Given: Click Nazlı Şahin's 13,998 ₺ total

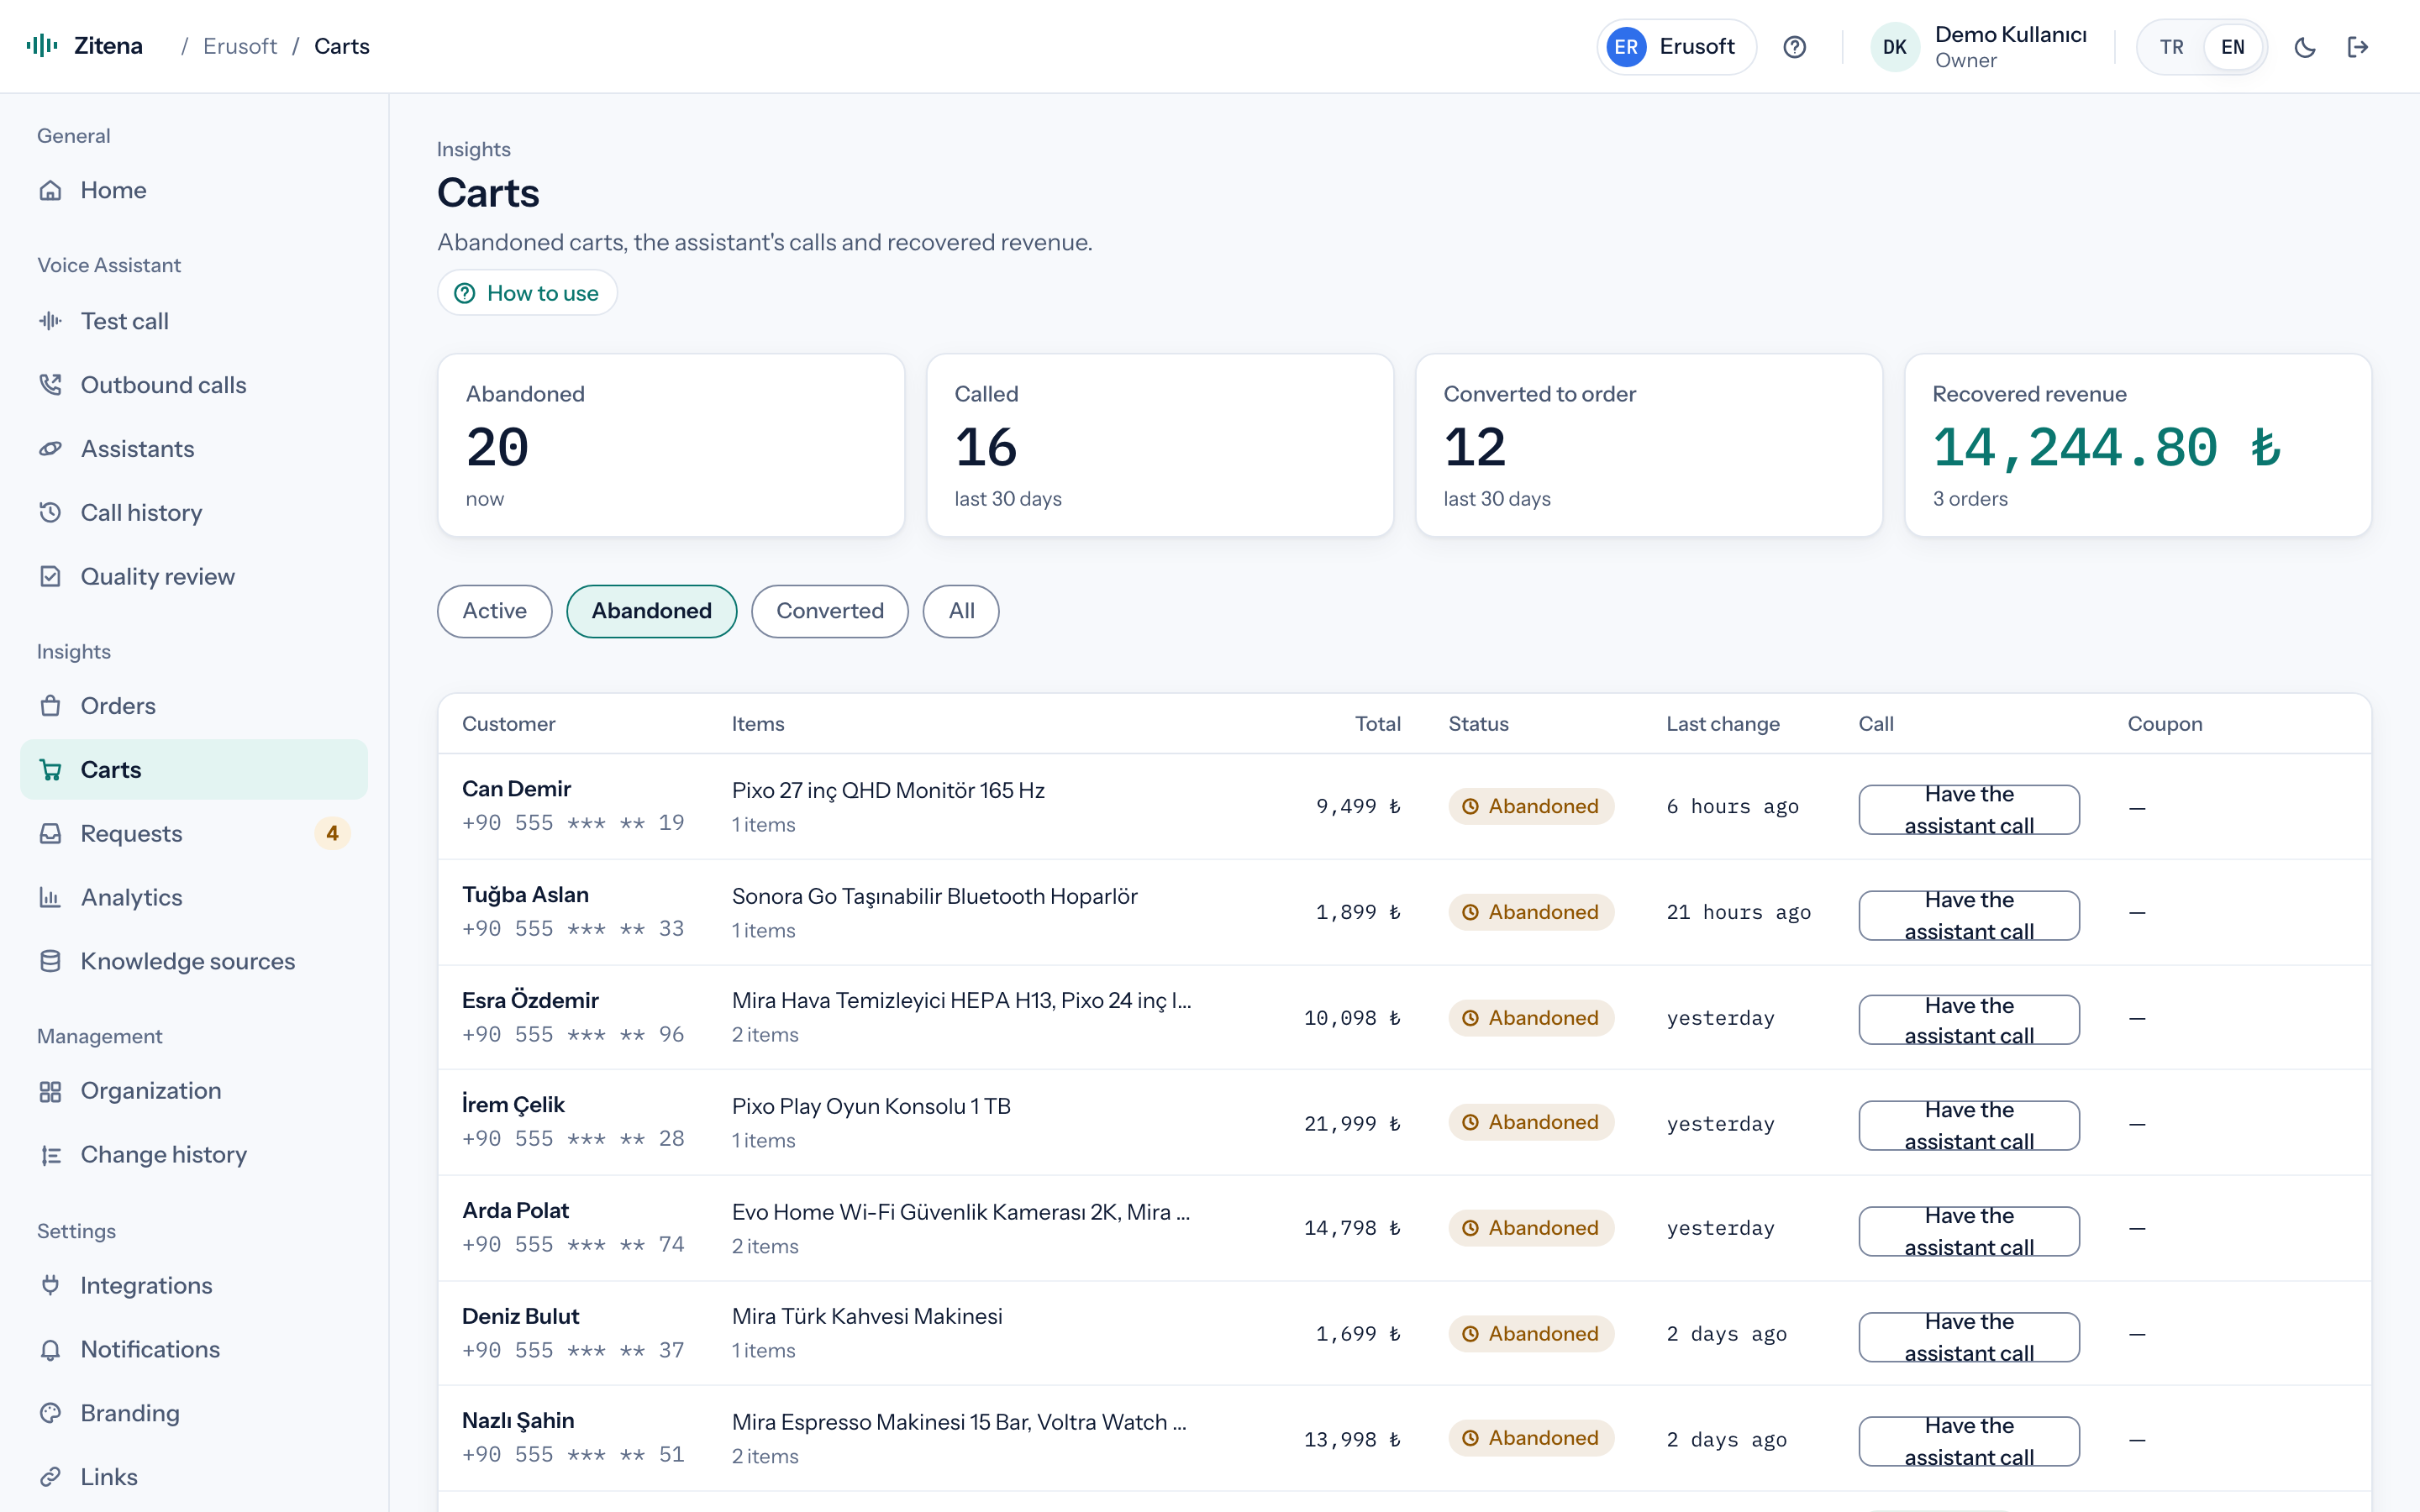Looking at the screenshot, I should pyautogui.click(x=1352, y=1440).
